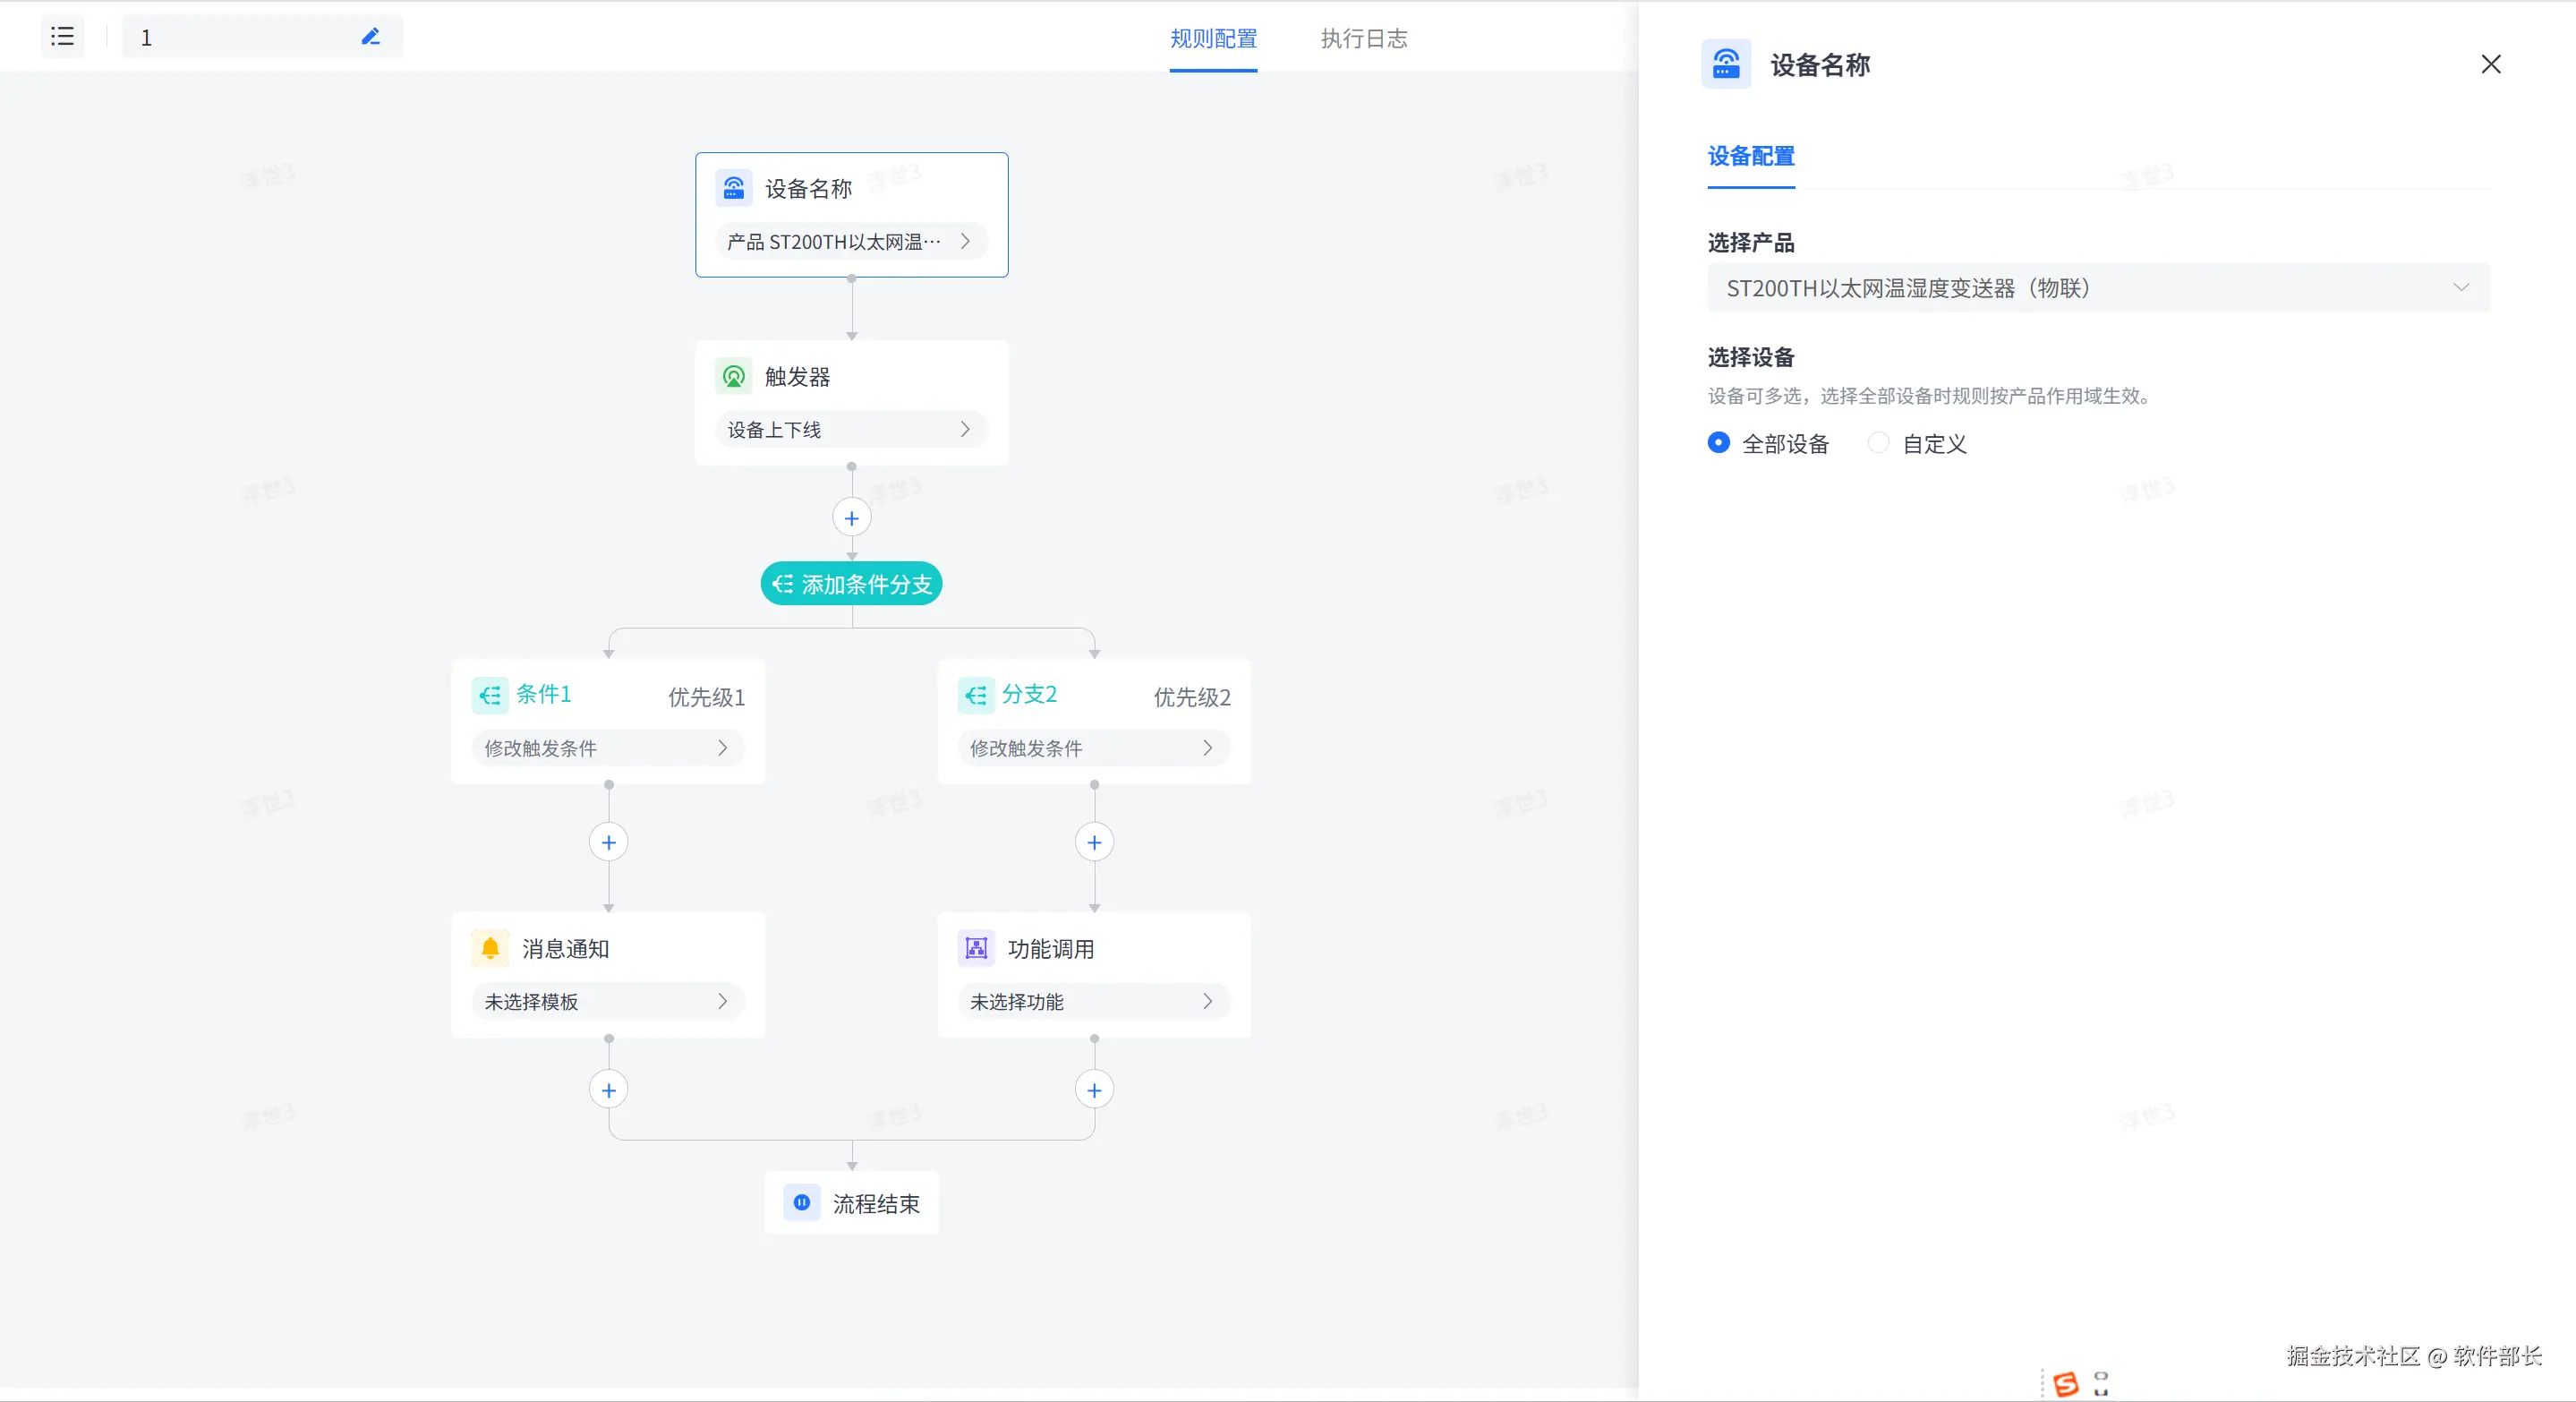This screenshot has height=1402, width=2576.
Task: Click the plus button below 功能调用 node
Action: point(1094,1090)
